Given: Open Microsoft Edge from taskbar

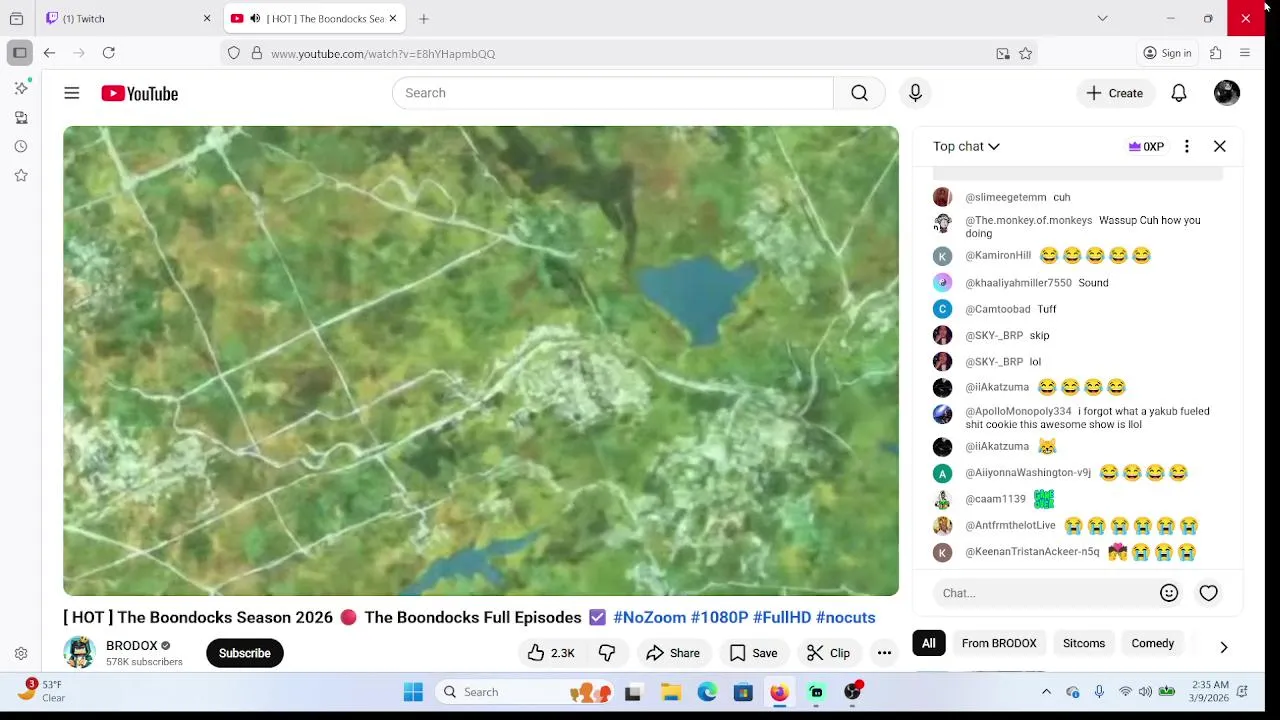Looking at the screenshot, I should 707,692.
